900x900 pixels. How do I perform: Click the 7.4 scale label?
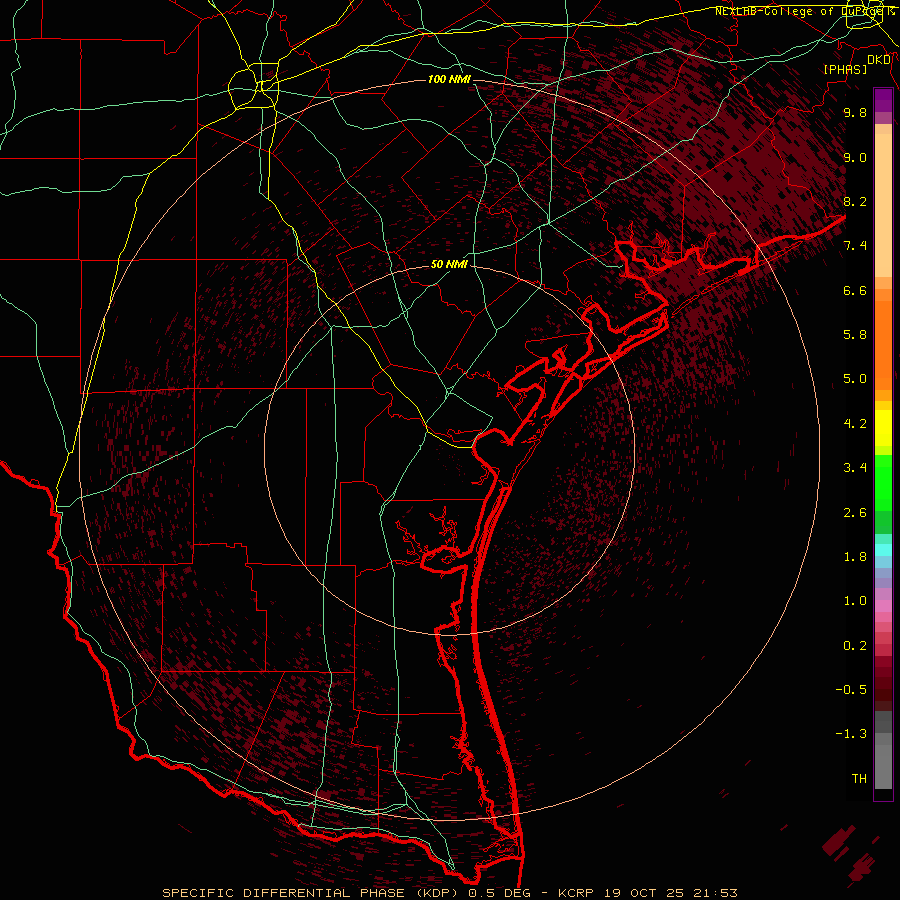pyautogui.click(x=855, y=246)
